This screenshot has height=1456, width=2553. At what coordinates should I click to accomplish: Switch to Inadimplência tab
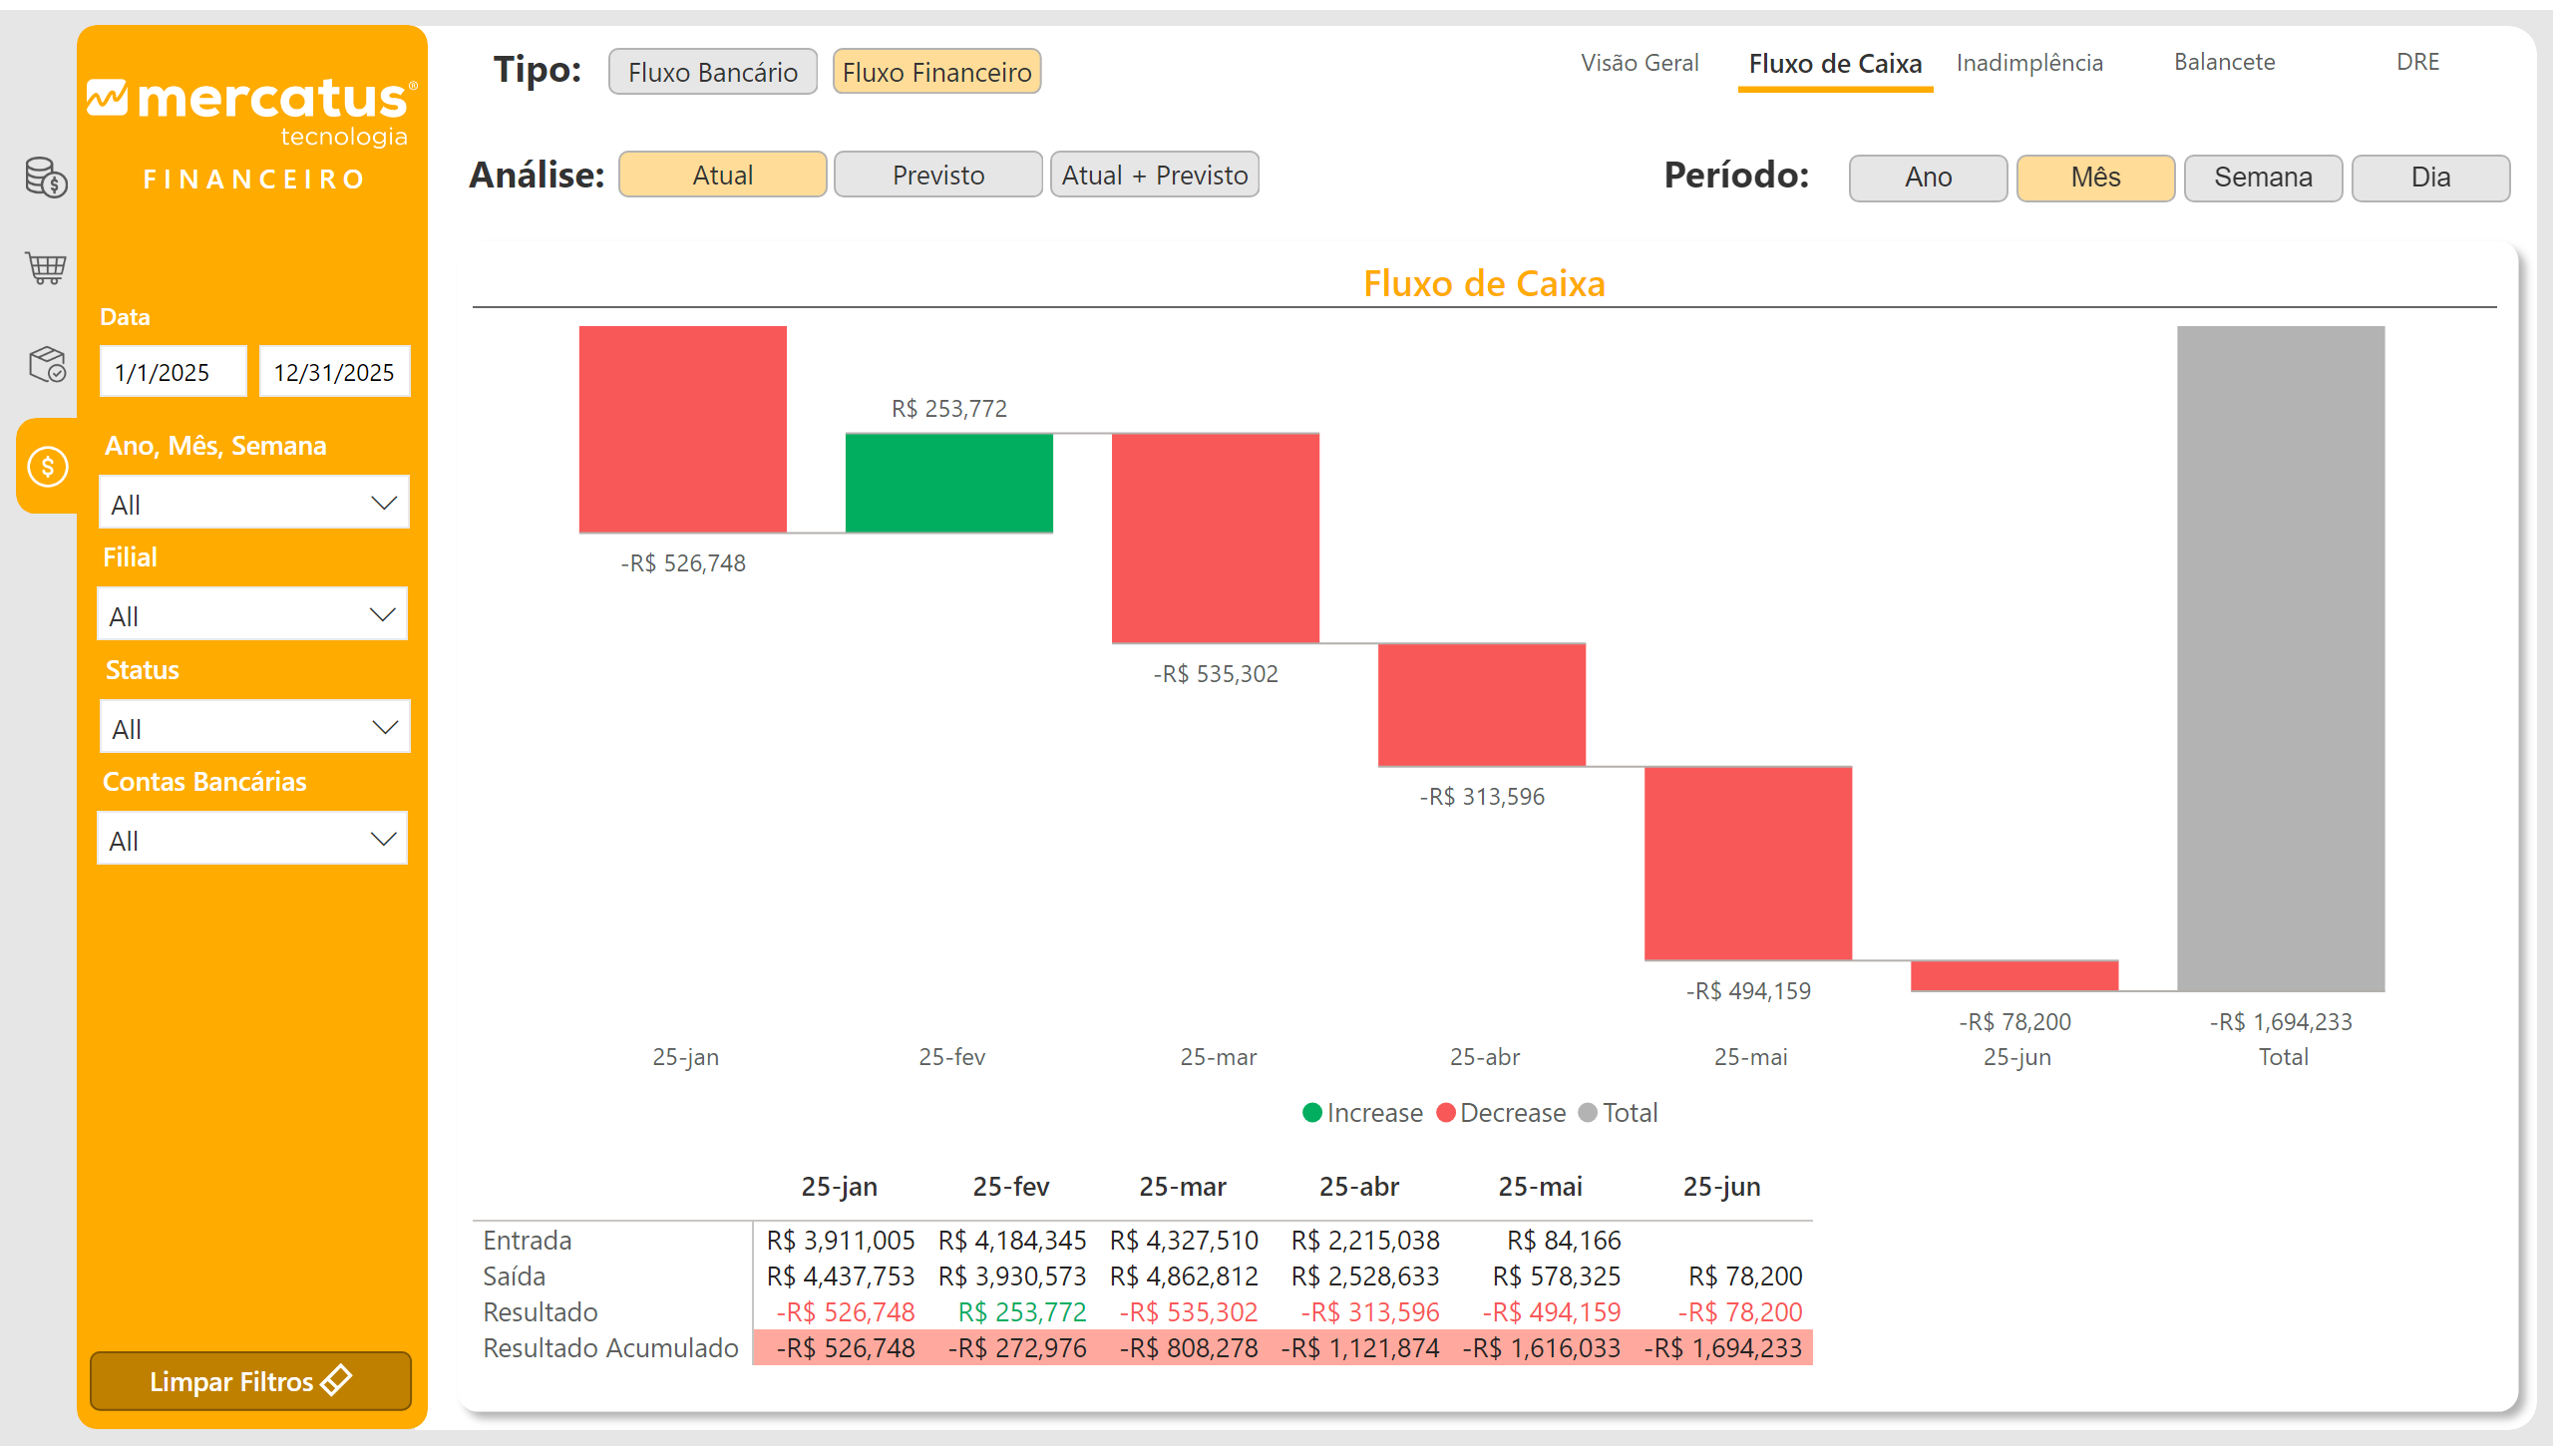tap(2029, 63)
